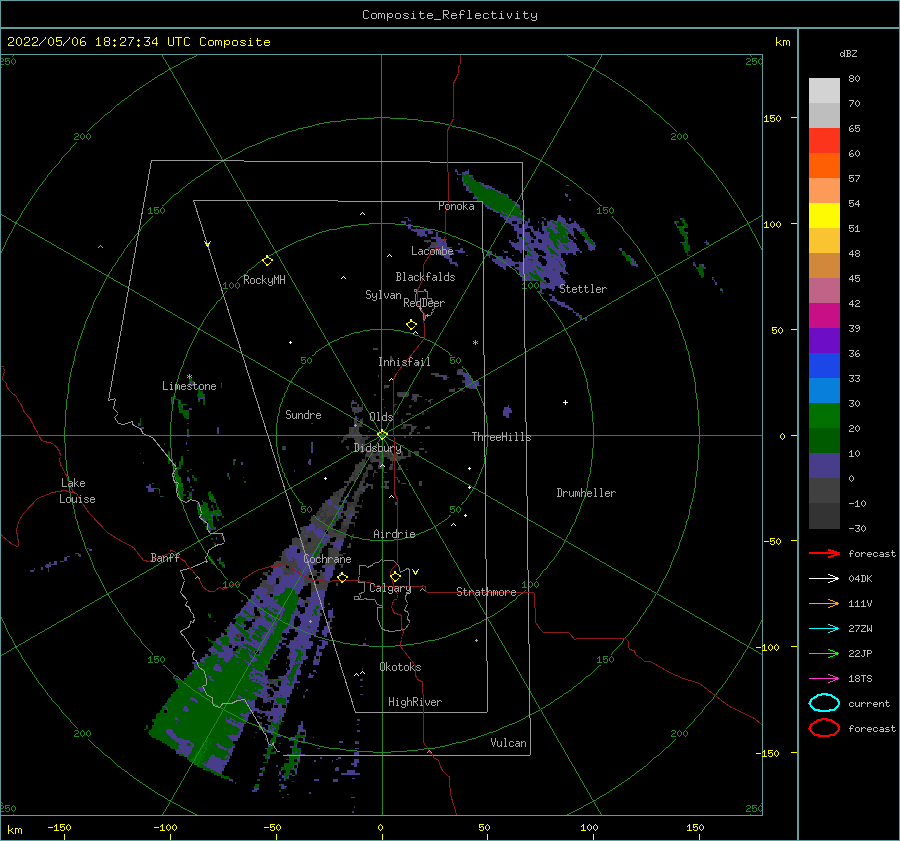Click the yellow diamond marker near RockyMH

pyautogui.click(x=267, y=261)
